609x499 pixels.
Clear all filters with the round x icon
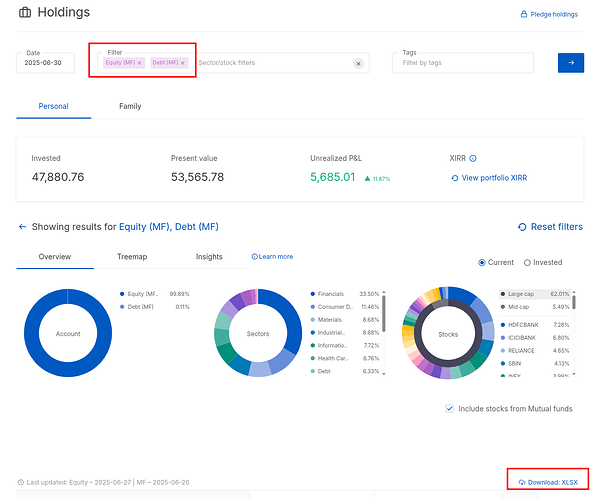coord(358,63)
